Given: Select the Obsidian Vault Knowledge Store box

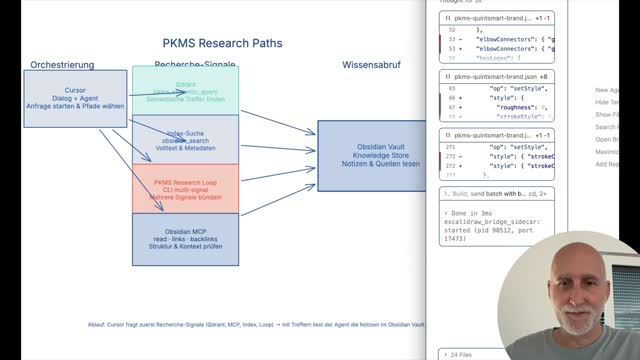Looking at the screenshot, I should (x=372, y=156).
